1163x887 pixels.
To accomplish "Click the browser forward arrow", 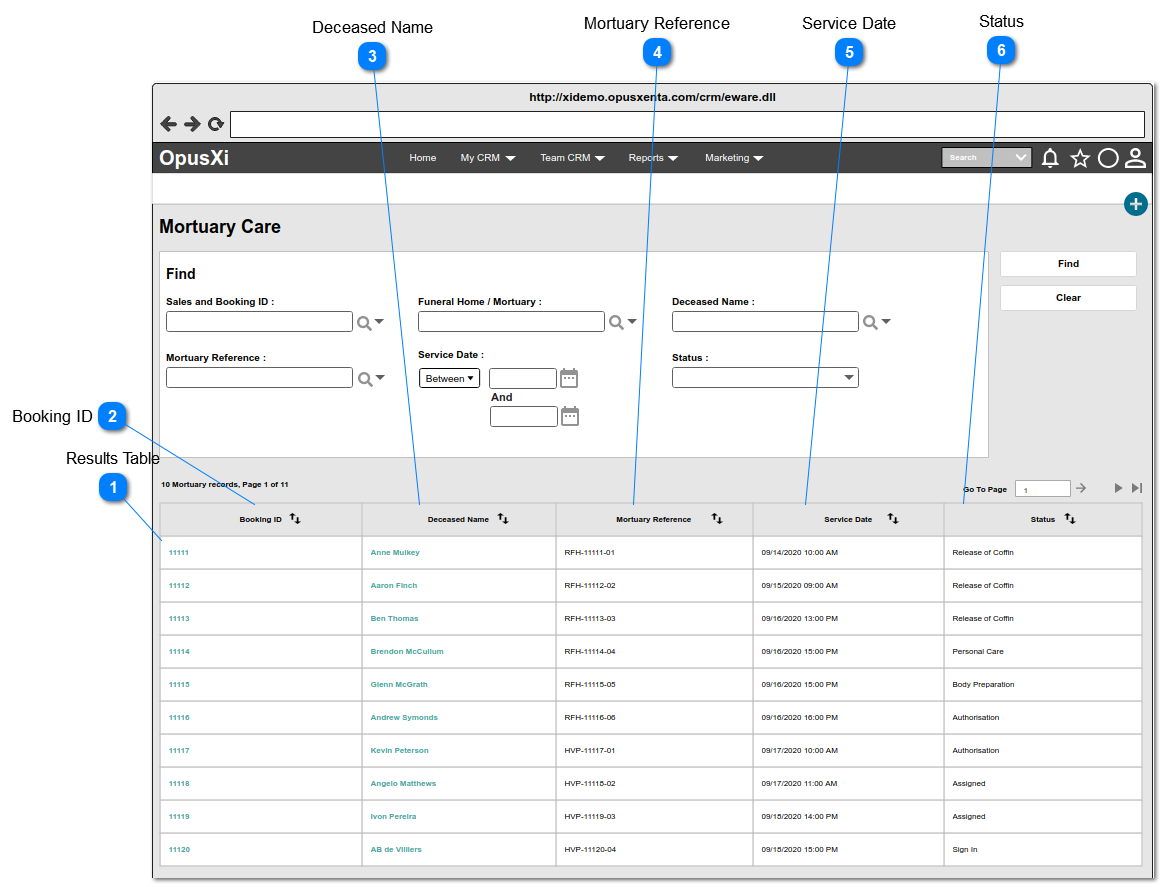I will click(x=192, y=124).
